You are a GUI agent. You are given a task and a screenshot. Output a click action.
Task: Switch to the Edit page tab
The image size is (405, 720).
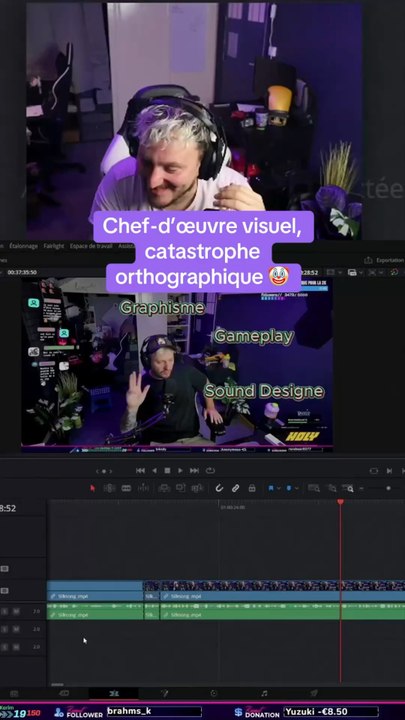(113, 693)
